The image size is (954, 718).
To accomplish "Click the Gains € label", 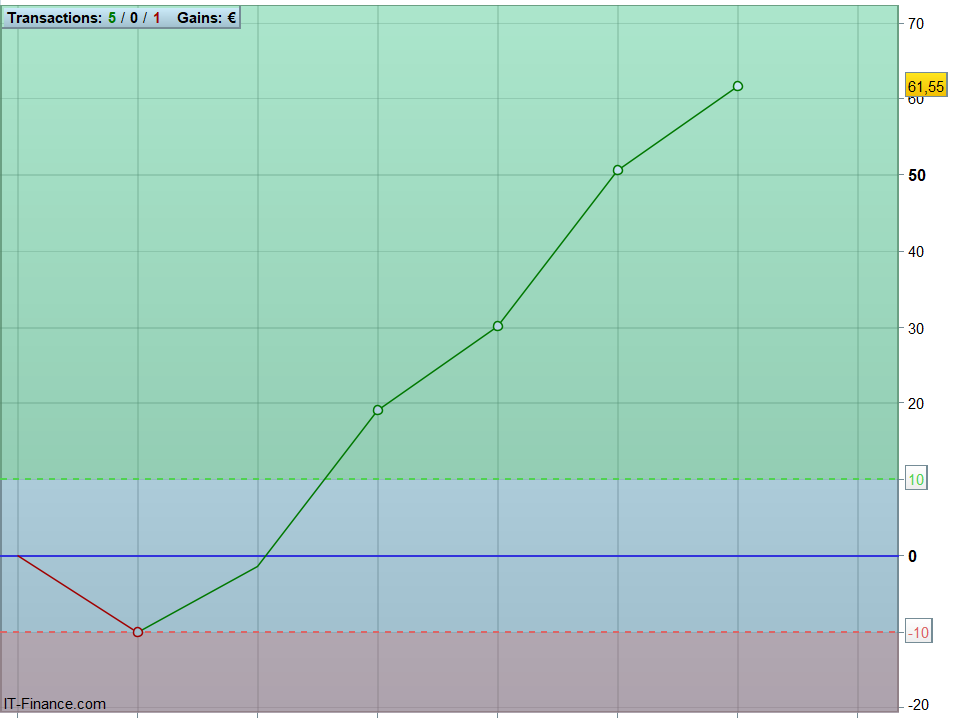I will [x=206, y=18].
